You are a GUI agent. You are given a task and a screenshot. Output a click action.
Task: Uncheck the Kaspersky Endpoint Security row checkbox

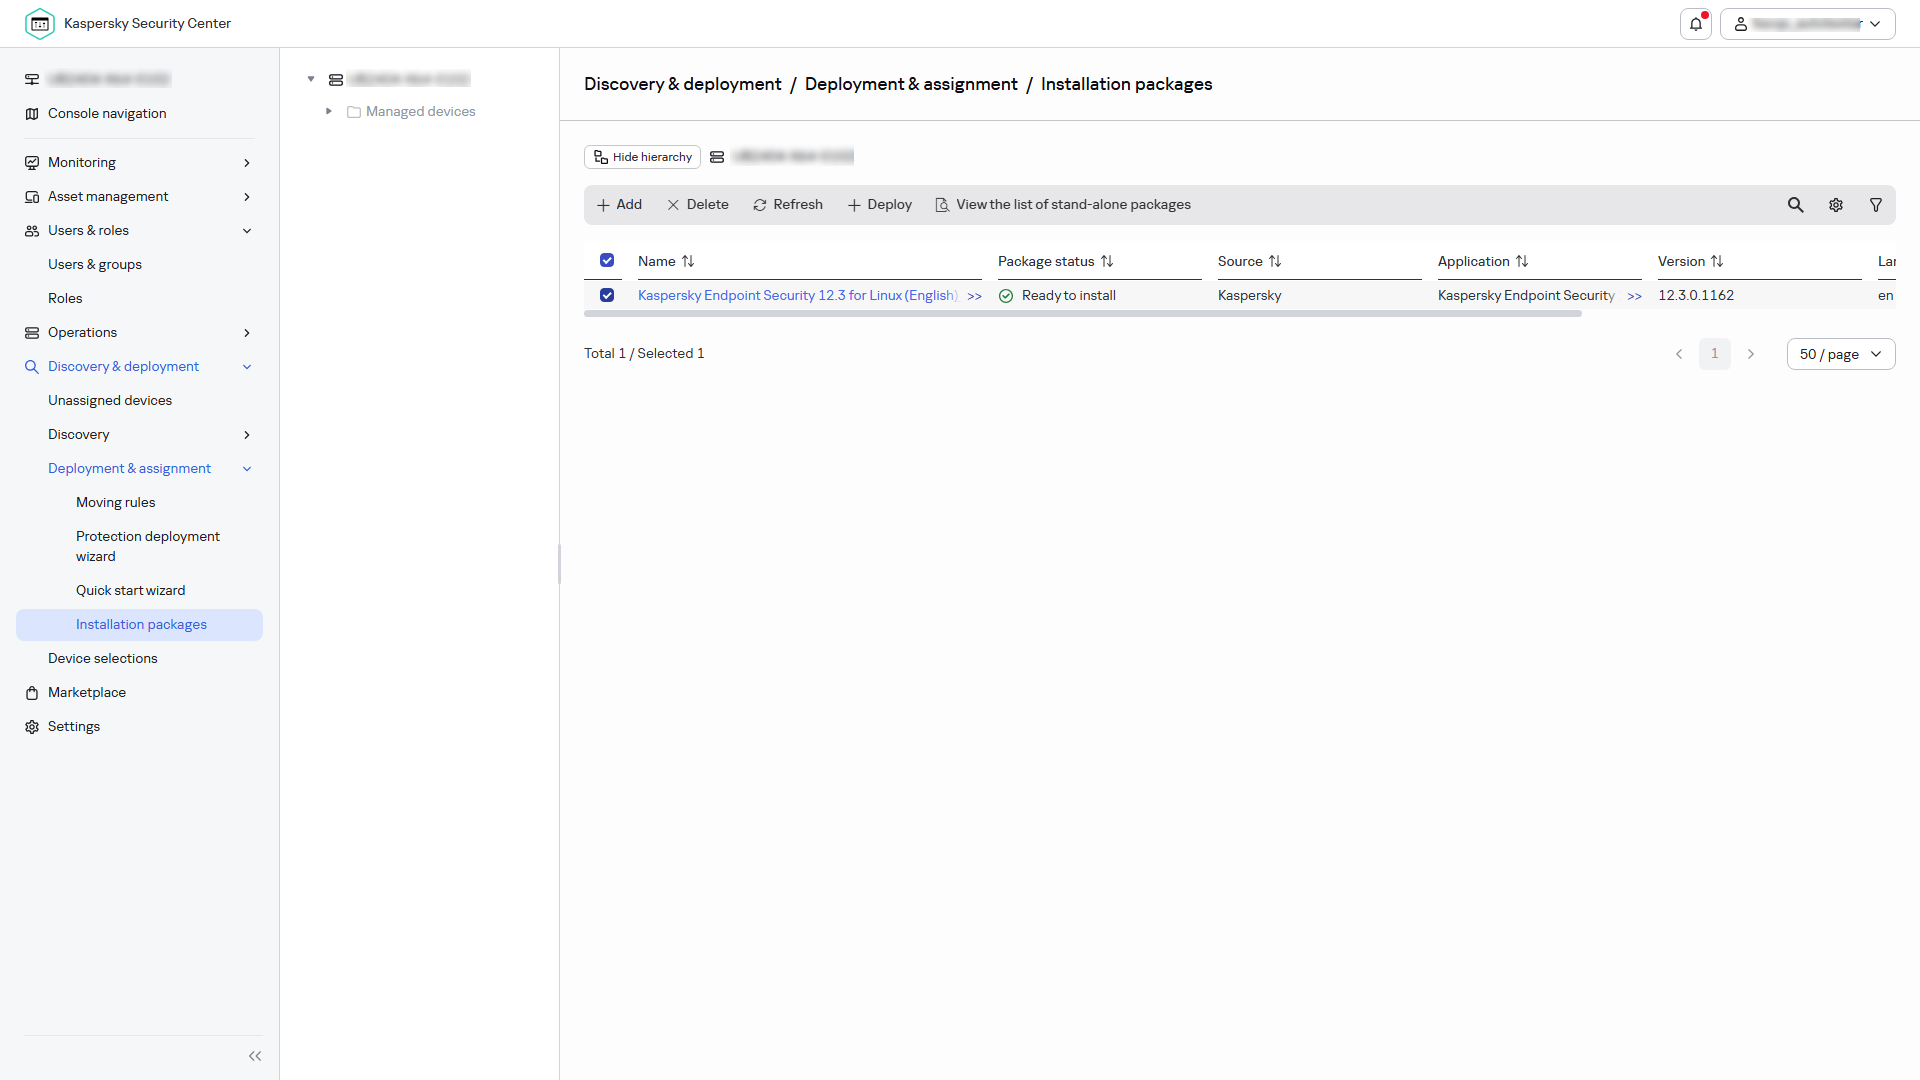click(x=607, y=295)
